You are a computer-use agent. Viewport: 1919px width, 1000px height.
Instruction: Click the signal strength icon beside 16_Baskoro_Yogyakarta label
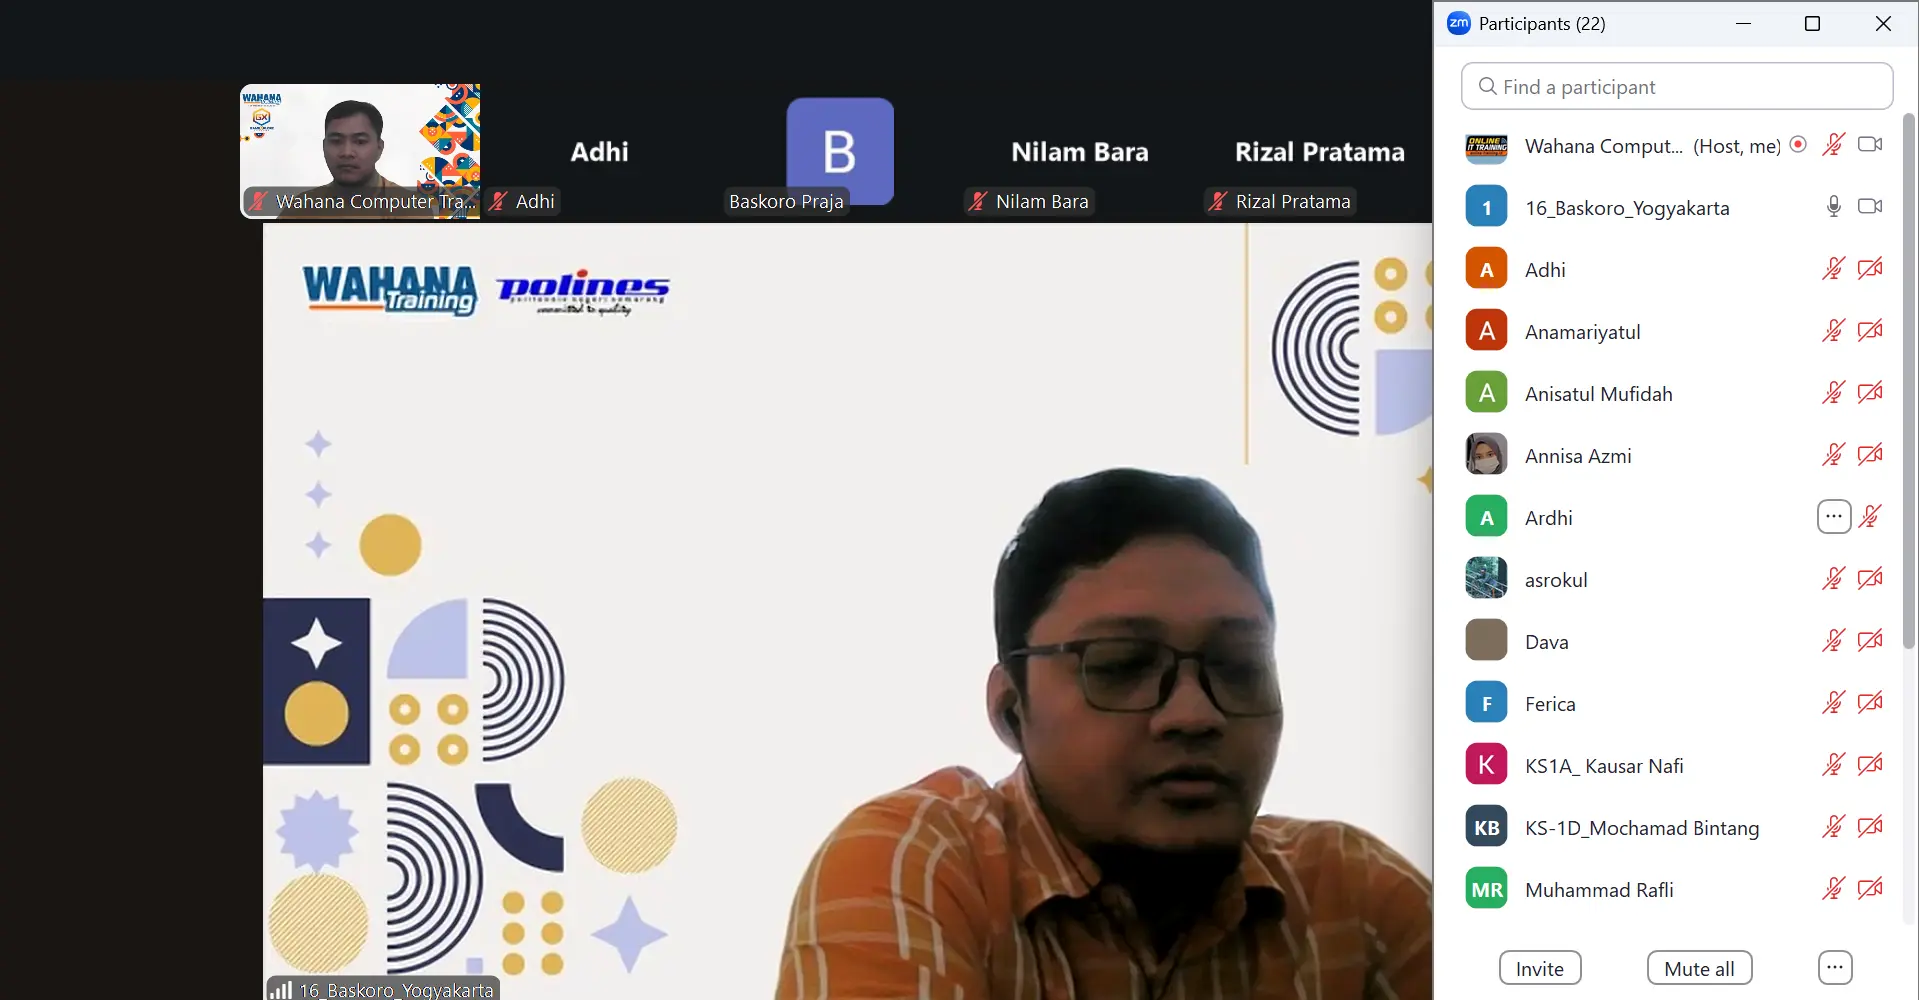click(x=281, y=990)
